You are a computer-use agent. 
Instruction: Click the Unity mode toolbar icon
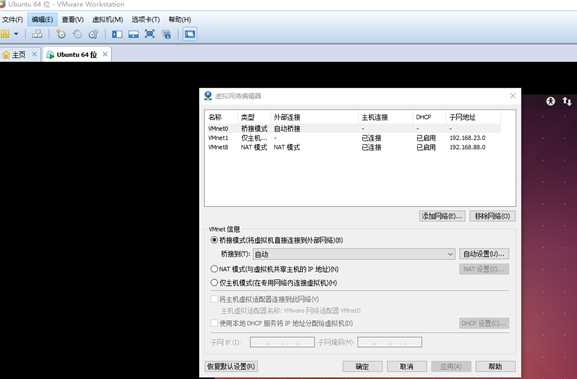click(x=167, y=34)
